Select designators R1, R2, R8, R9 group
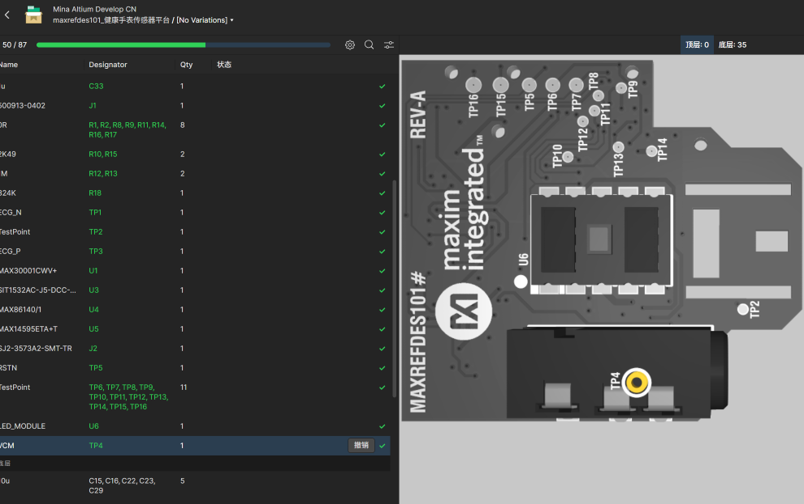 click(x=127, y=130)
